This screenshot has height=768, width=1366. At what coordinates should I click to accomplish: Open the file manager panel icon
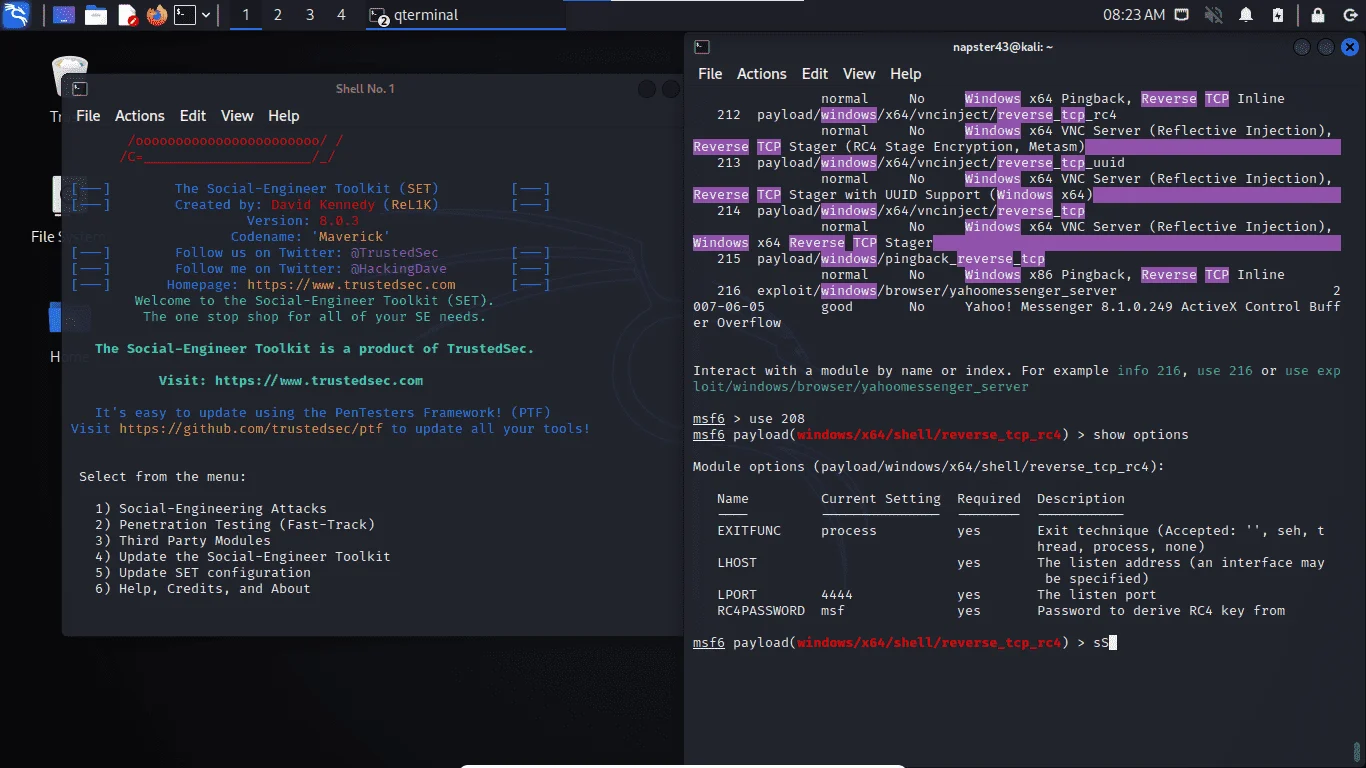coord(96,15)
